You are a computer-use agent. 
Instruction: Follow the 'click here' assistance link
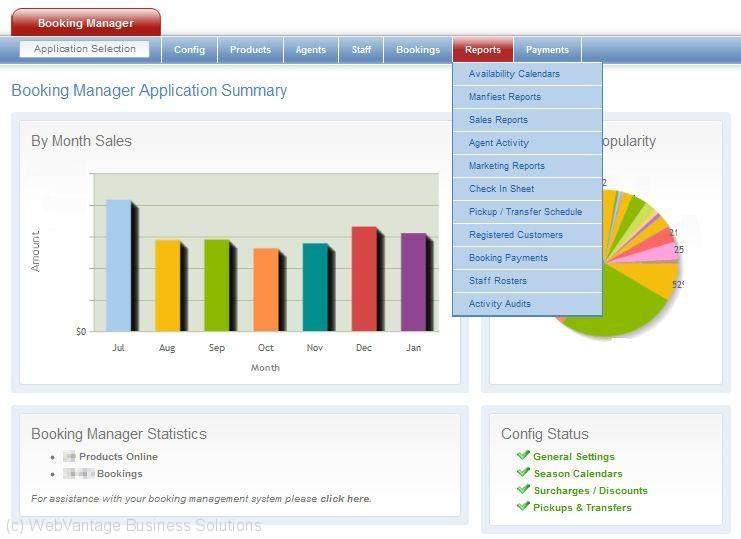pos(345,499)
